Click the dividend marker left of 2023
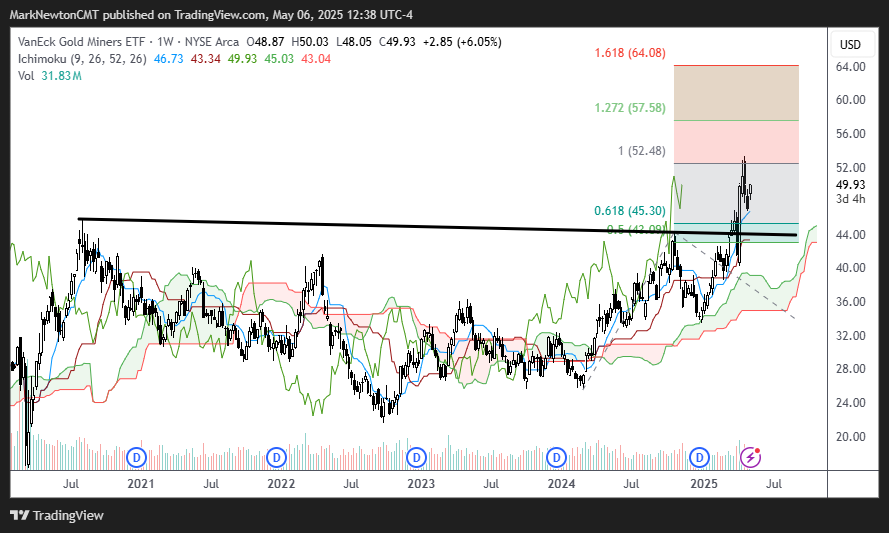The height and width of the screenshot is (533, 889). (417, 457)
